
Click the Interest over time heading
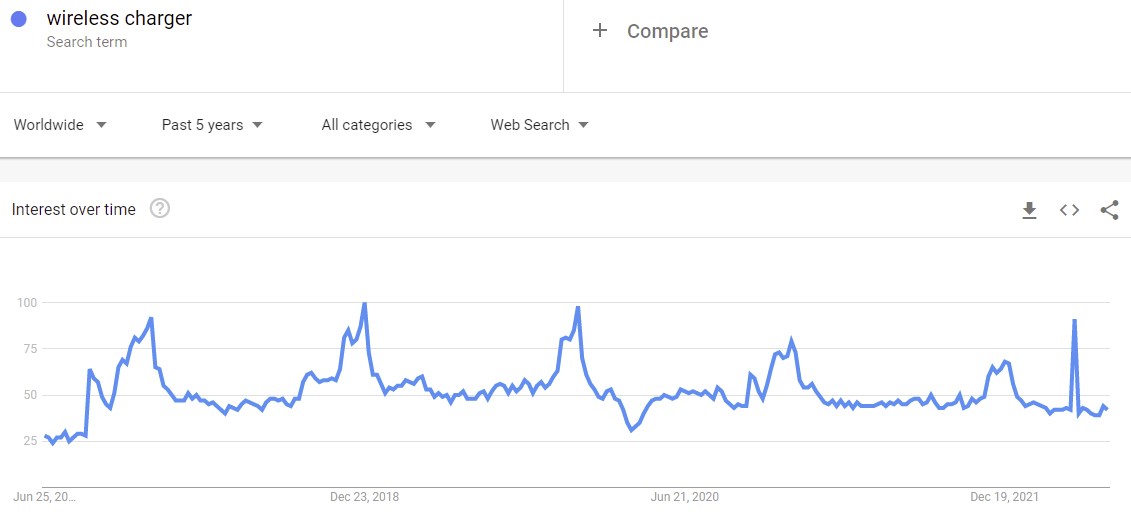click(x=73, y=210)
